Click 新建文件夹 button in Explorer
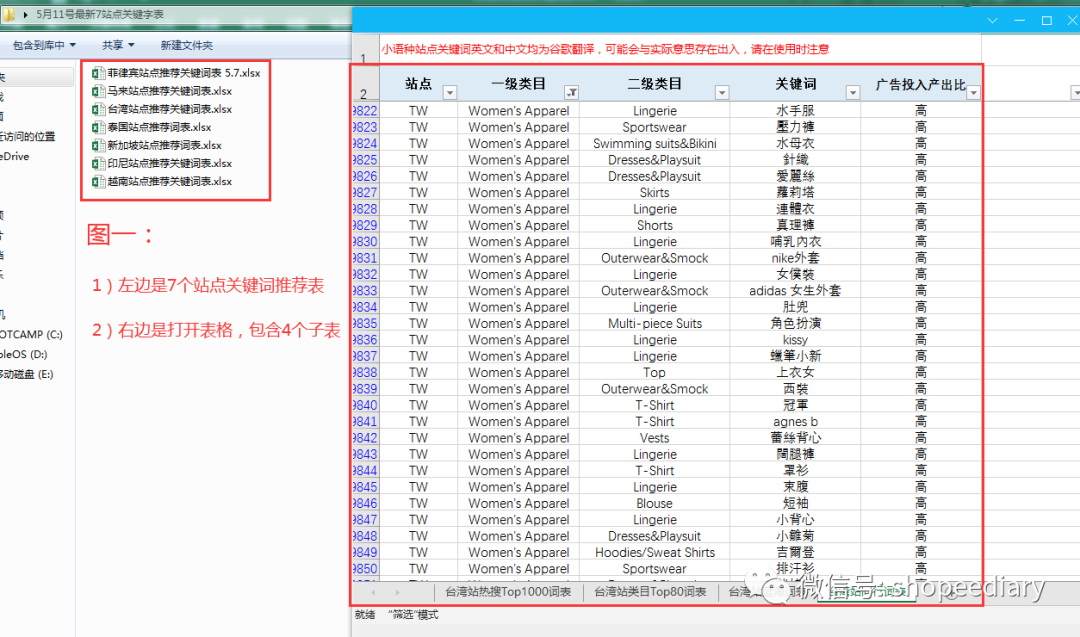1080x637 pixels. click(x=187, y=45)
